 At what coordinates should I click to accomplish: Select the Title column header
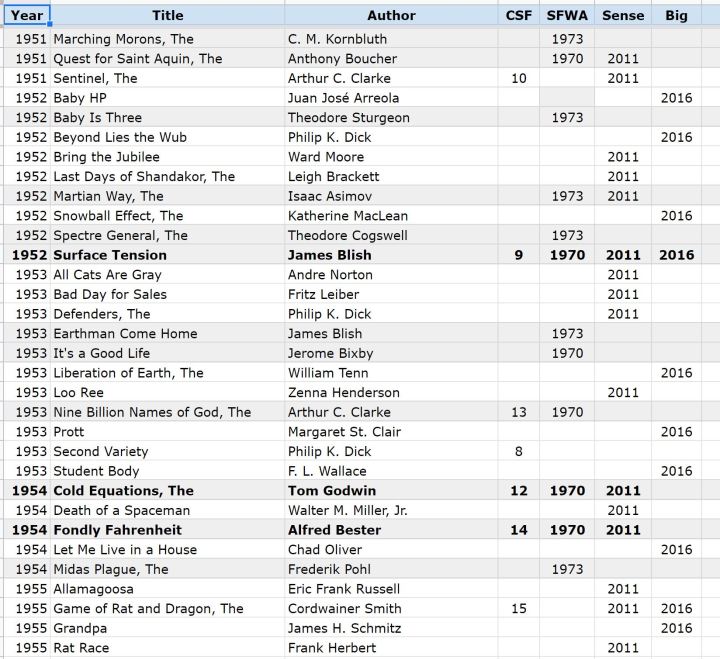(x=167, y=15)
